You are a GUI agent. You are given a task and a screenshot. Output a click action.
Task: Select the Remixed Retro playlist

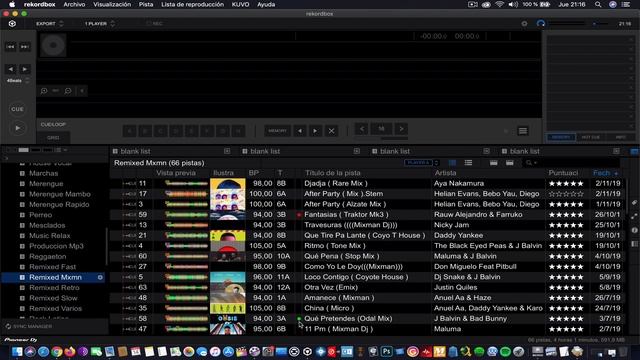(x=54, y=287)
